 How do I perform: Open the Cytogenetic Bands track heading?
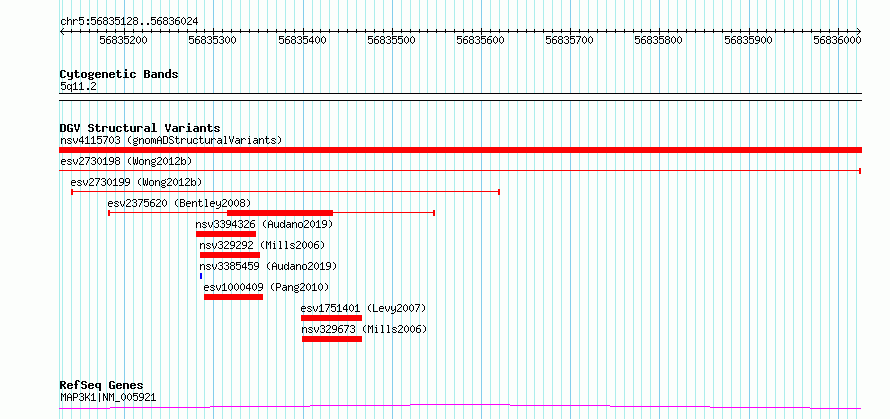(x=119, y=74)
